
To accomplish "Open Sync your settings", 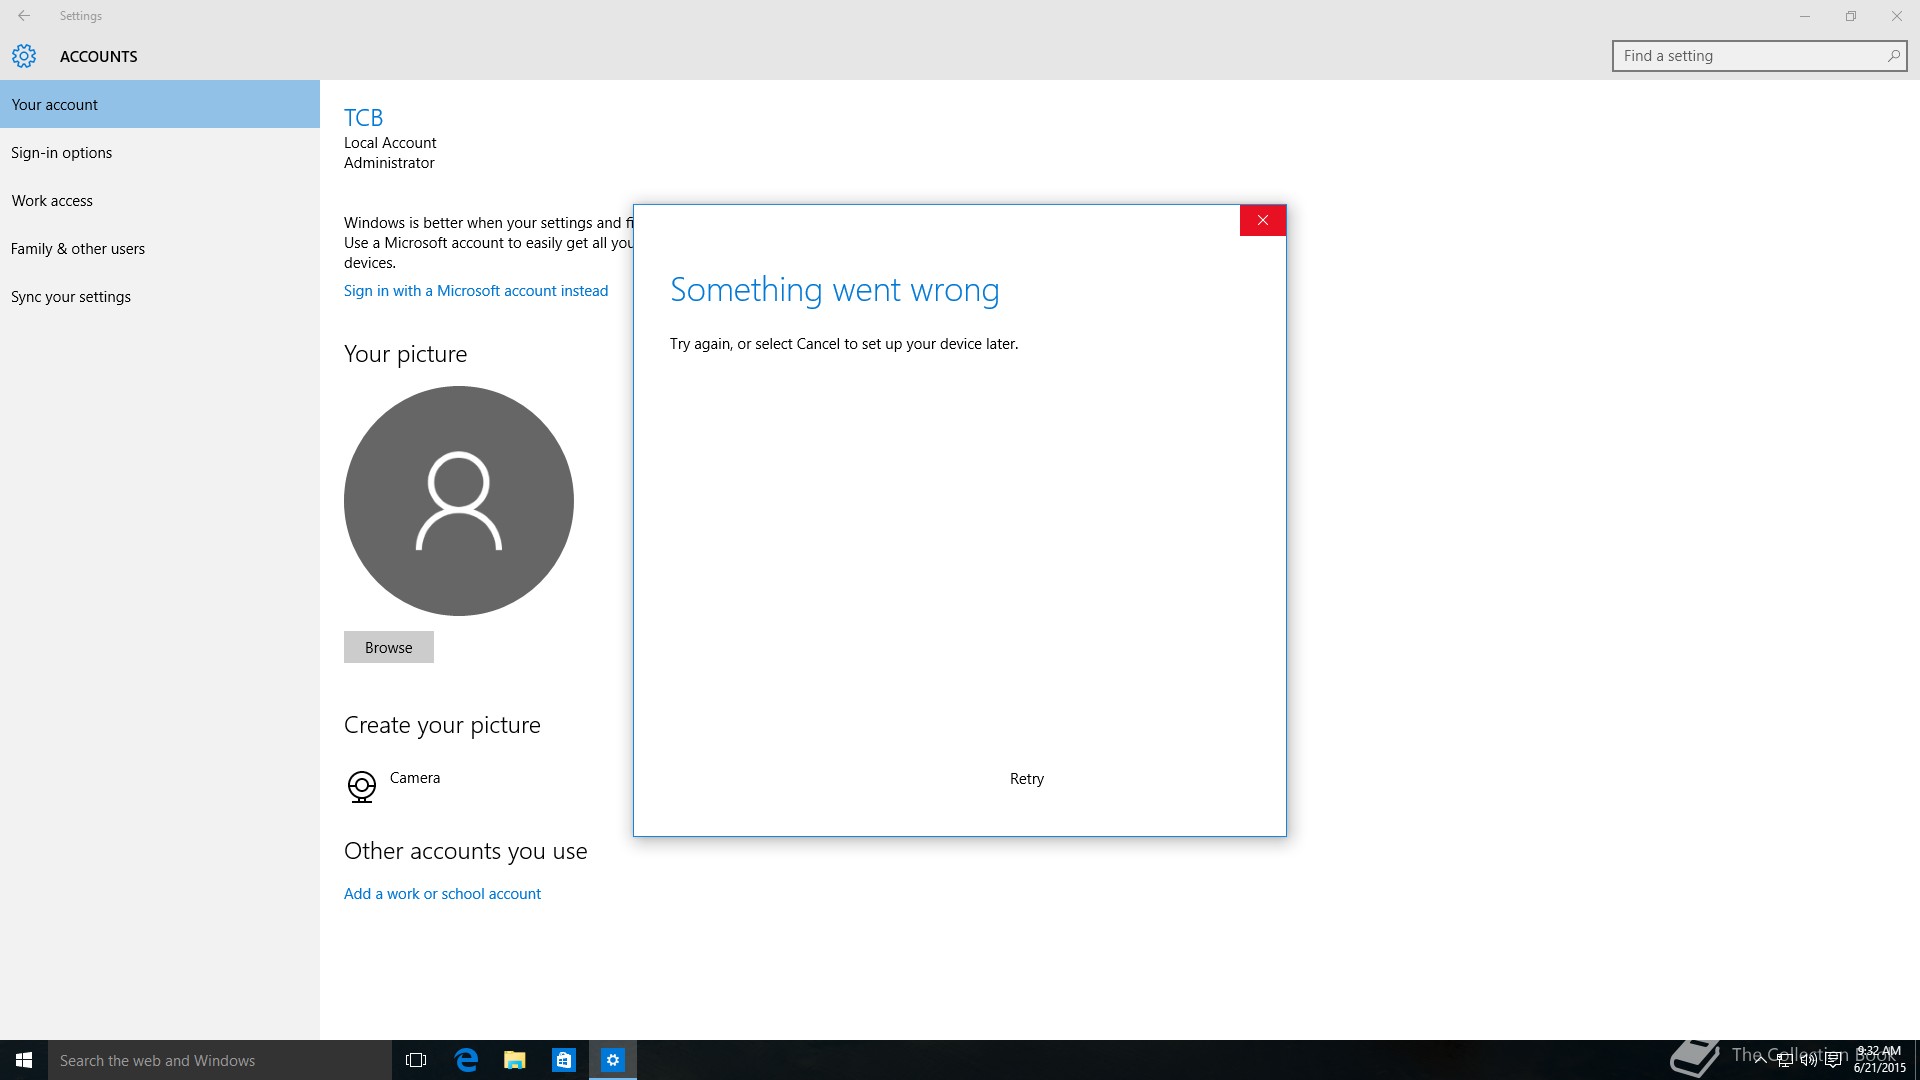I will (160, 296).
